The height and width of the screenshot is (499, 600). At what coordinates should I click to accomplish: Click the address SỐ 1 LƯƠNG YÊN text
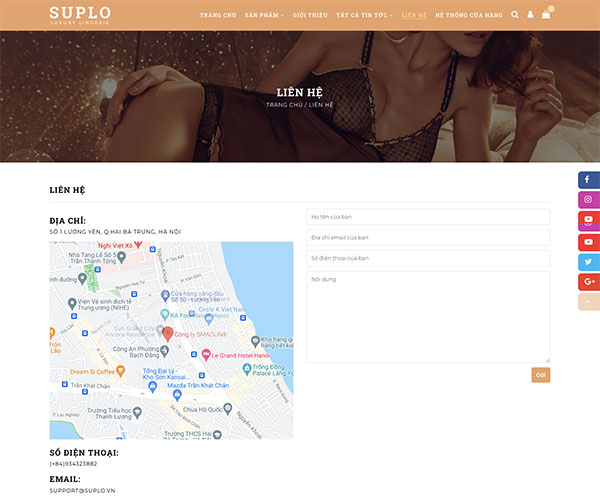coord(115,232)
